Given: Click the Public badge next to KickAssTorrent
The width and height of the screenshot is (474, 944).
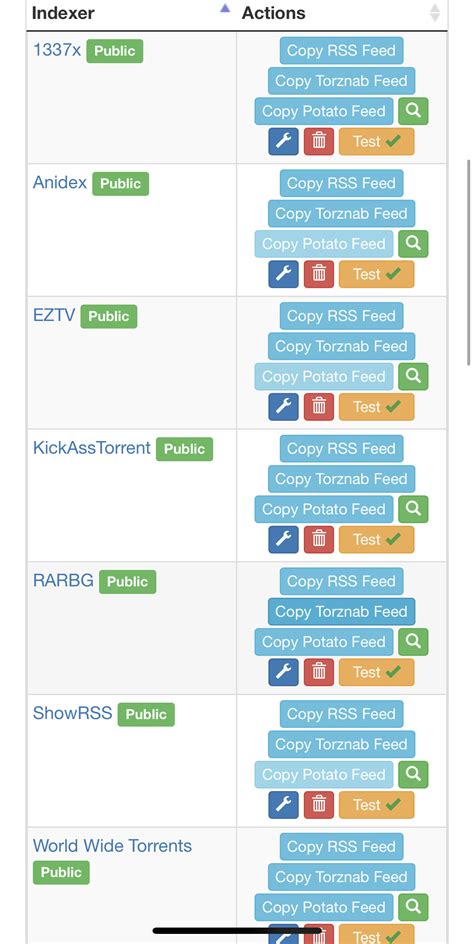Looking at the screenshot, I should [184, 449].
